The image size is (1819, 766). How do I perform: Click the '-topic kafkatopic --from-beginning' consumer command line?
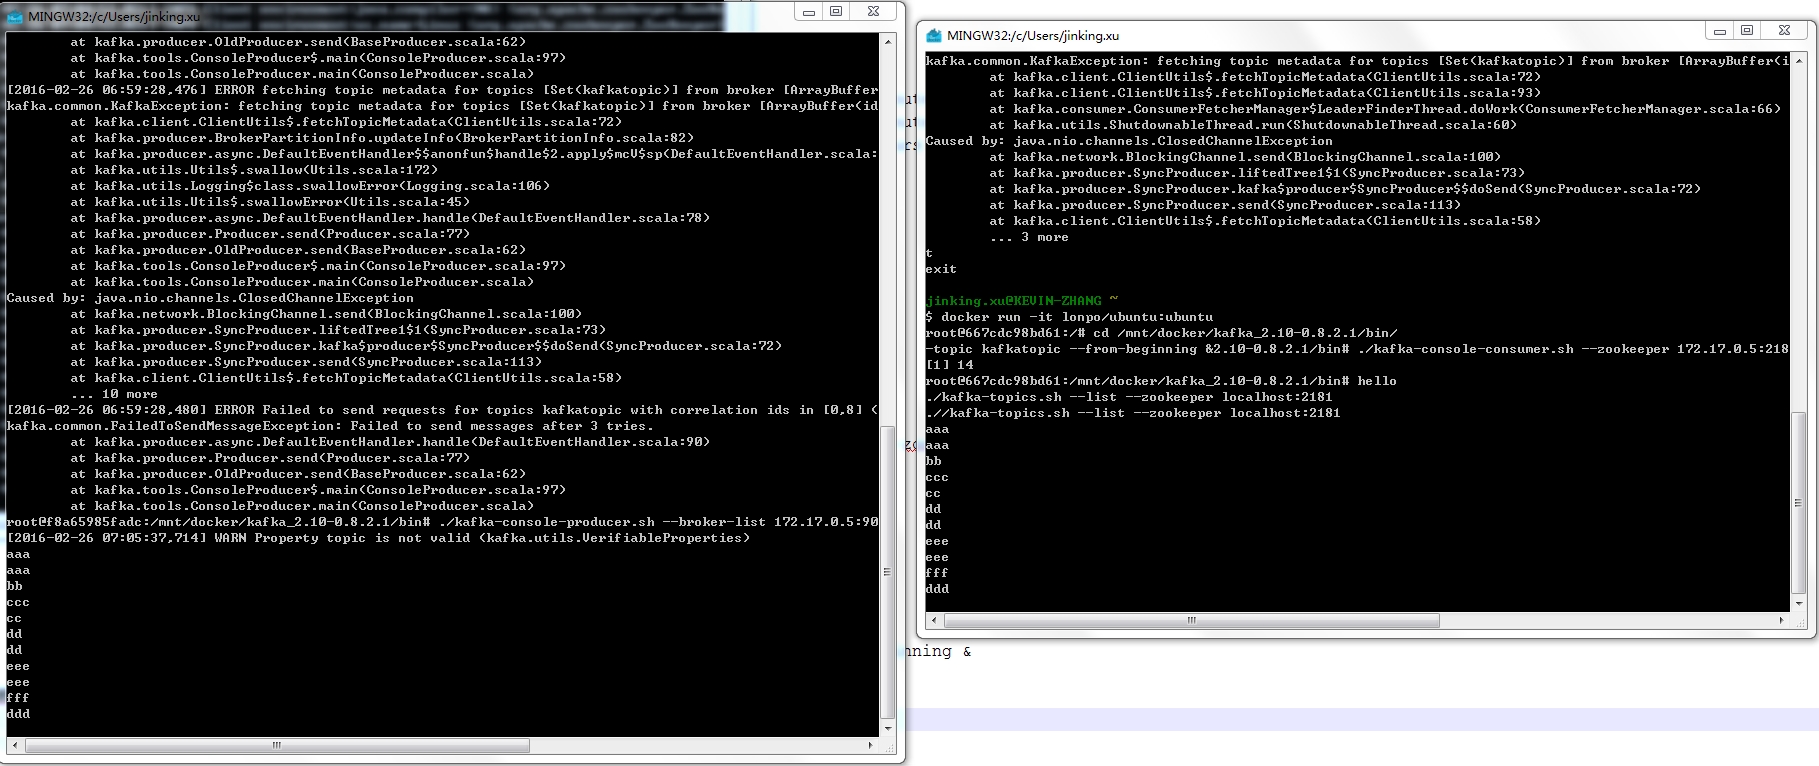click(x=1357, y=349)
